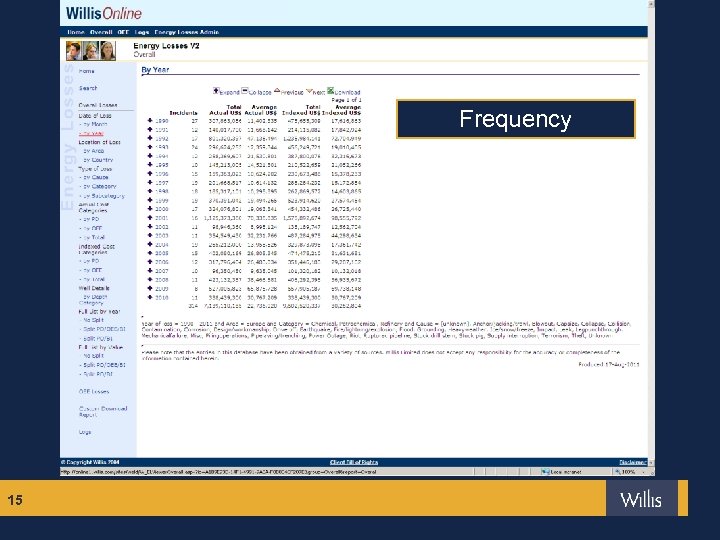Select Split PD/OEE/BI under Full List by Value

(103, 365)
